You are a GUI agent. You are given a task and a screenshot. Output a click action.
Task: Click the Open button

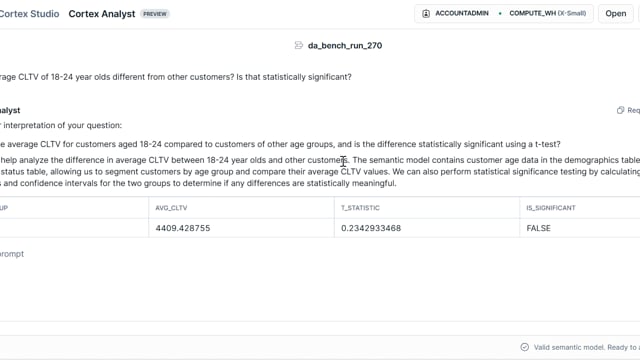(x=616, y=13)
